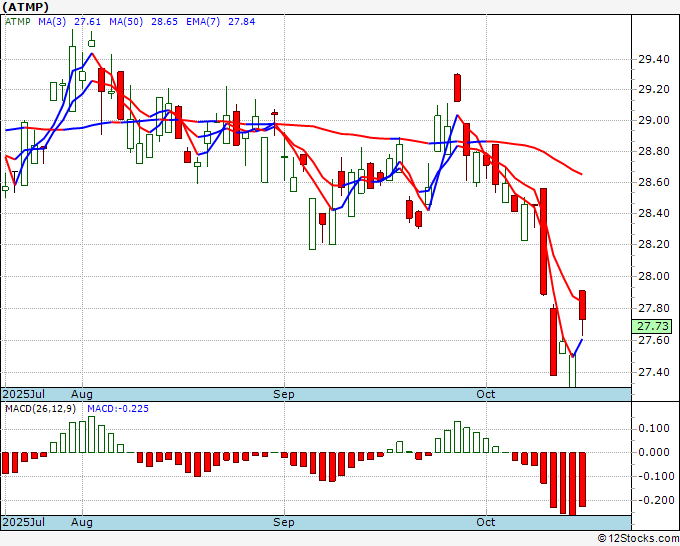This screenshot has height=546, width=680.
Task: Click the MACD:-0.225 value readout
Action: 118,409
